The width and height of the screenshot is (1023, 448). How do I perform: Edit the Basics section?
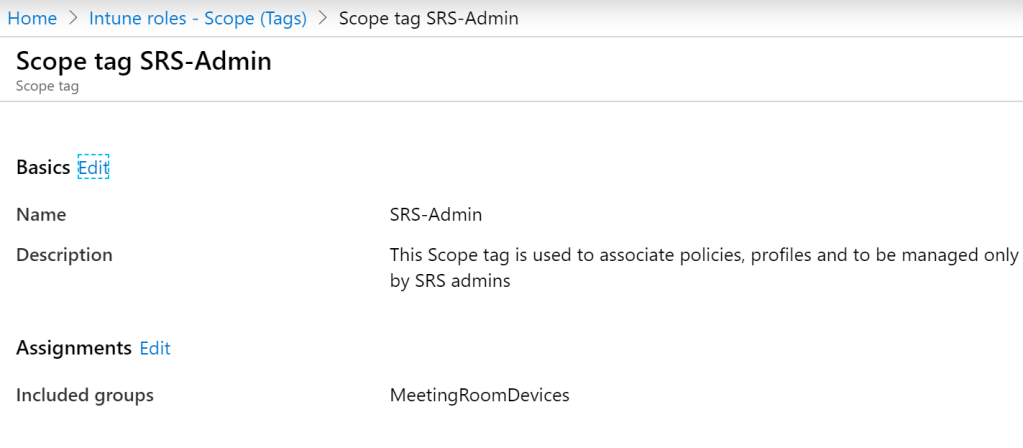pos(93,168)
